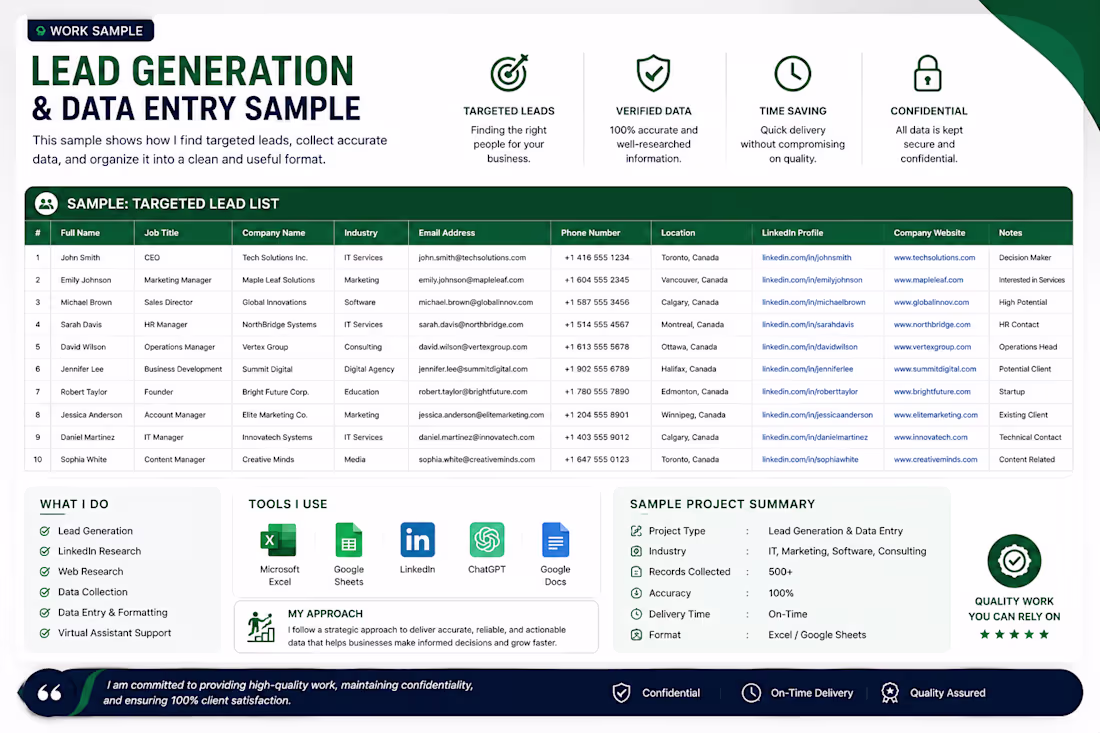This screenshot has height=733, width=1100.
Task: Click the check mark beside Data Collection
Action: 45,592
